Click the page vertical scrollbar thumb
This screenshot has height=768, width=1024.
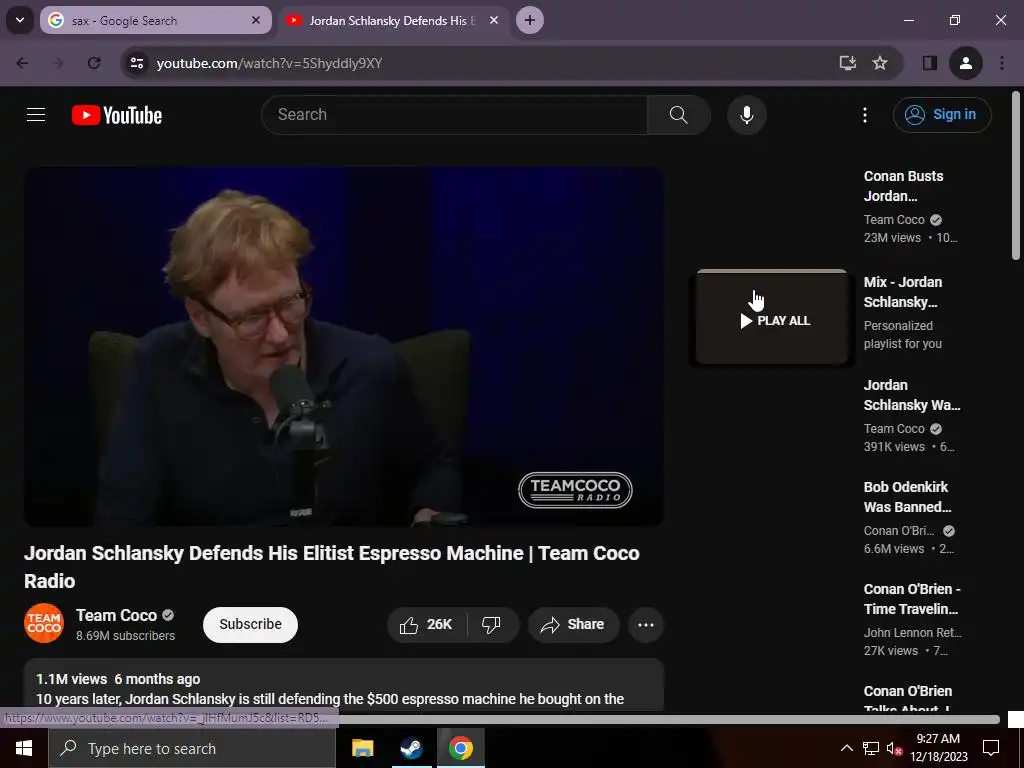pyautogui.click(x=1016, y=176)
